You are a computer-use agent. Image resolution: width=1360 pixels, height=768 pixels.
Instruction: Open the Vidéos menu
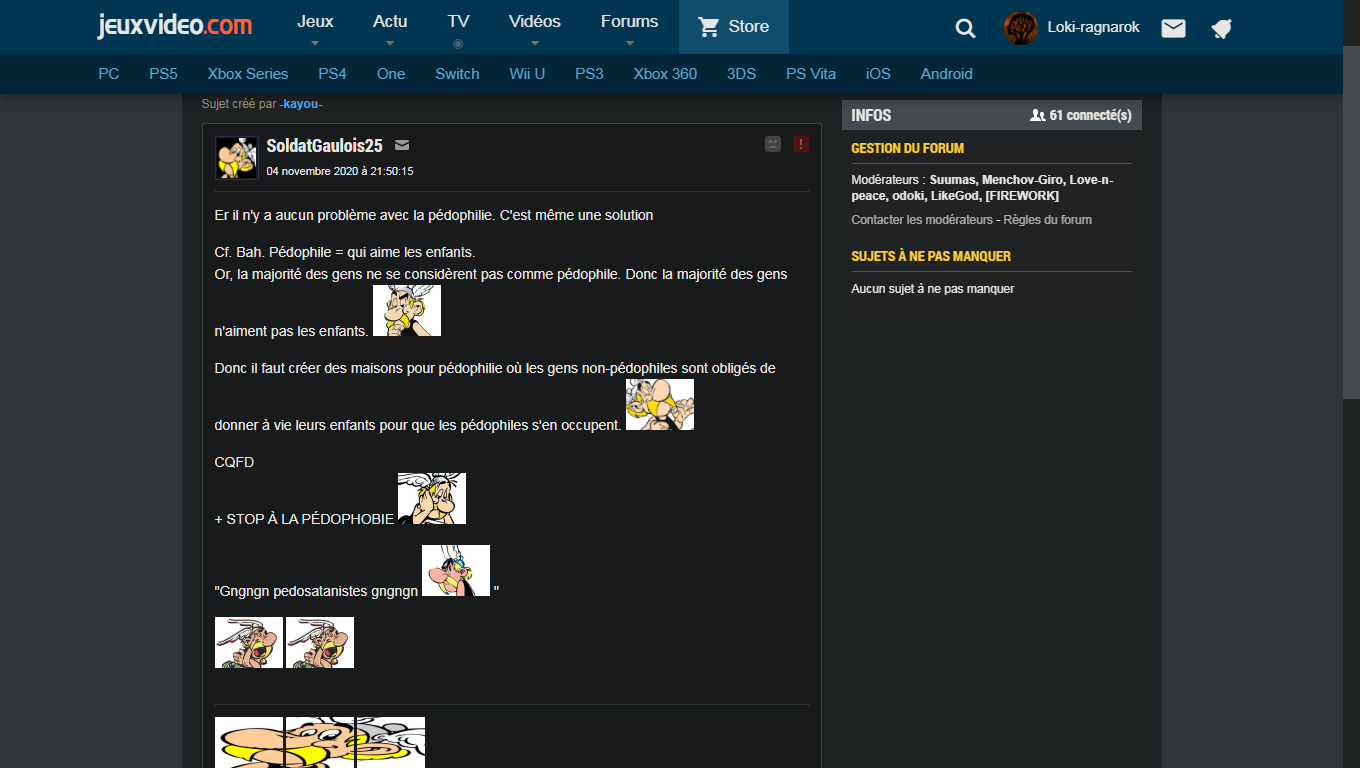pyautogui.click(x=535, y=21)
